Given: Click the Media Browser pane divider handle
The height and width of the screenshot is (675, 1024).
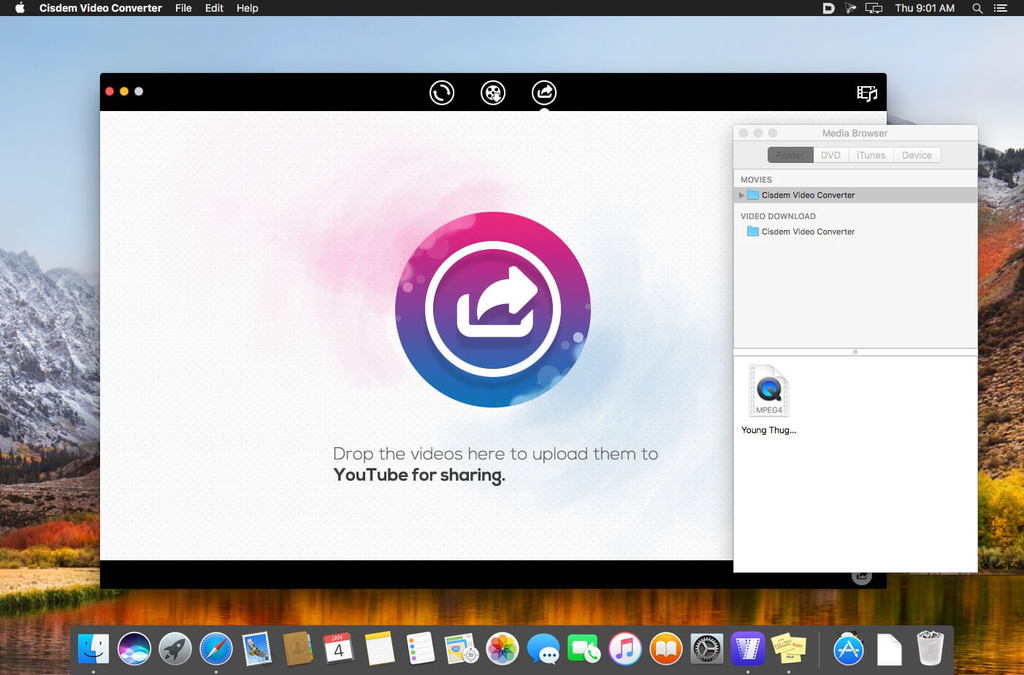Looking at the screenshot, I should pyautogui.click(x=855, y=352).
